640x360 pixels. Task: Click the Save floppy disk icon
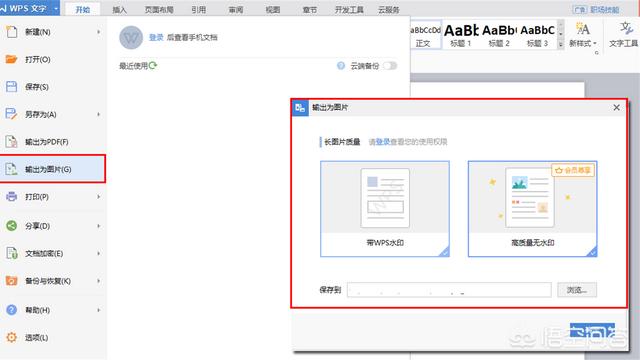[x=11, y=87]
